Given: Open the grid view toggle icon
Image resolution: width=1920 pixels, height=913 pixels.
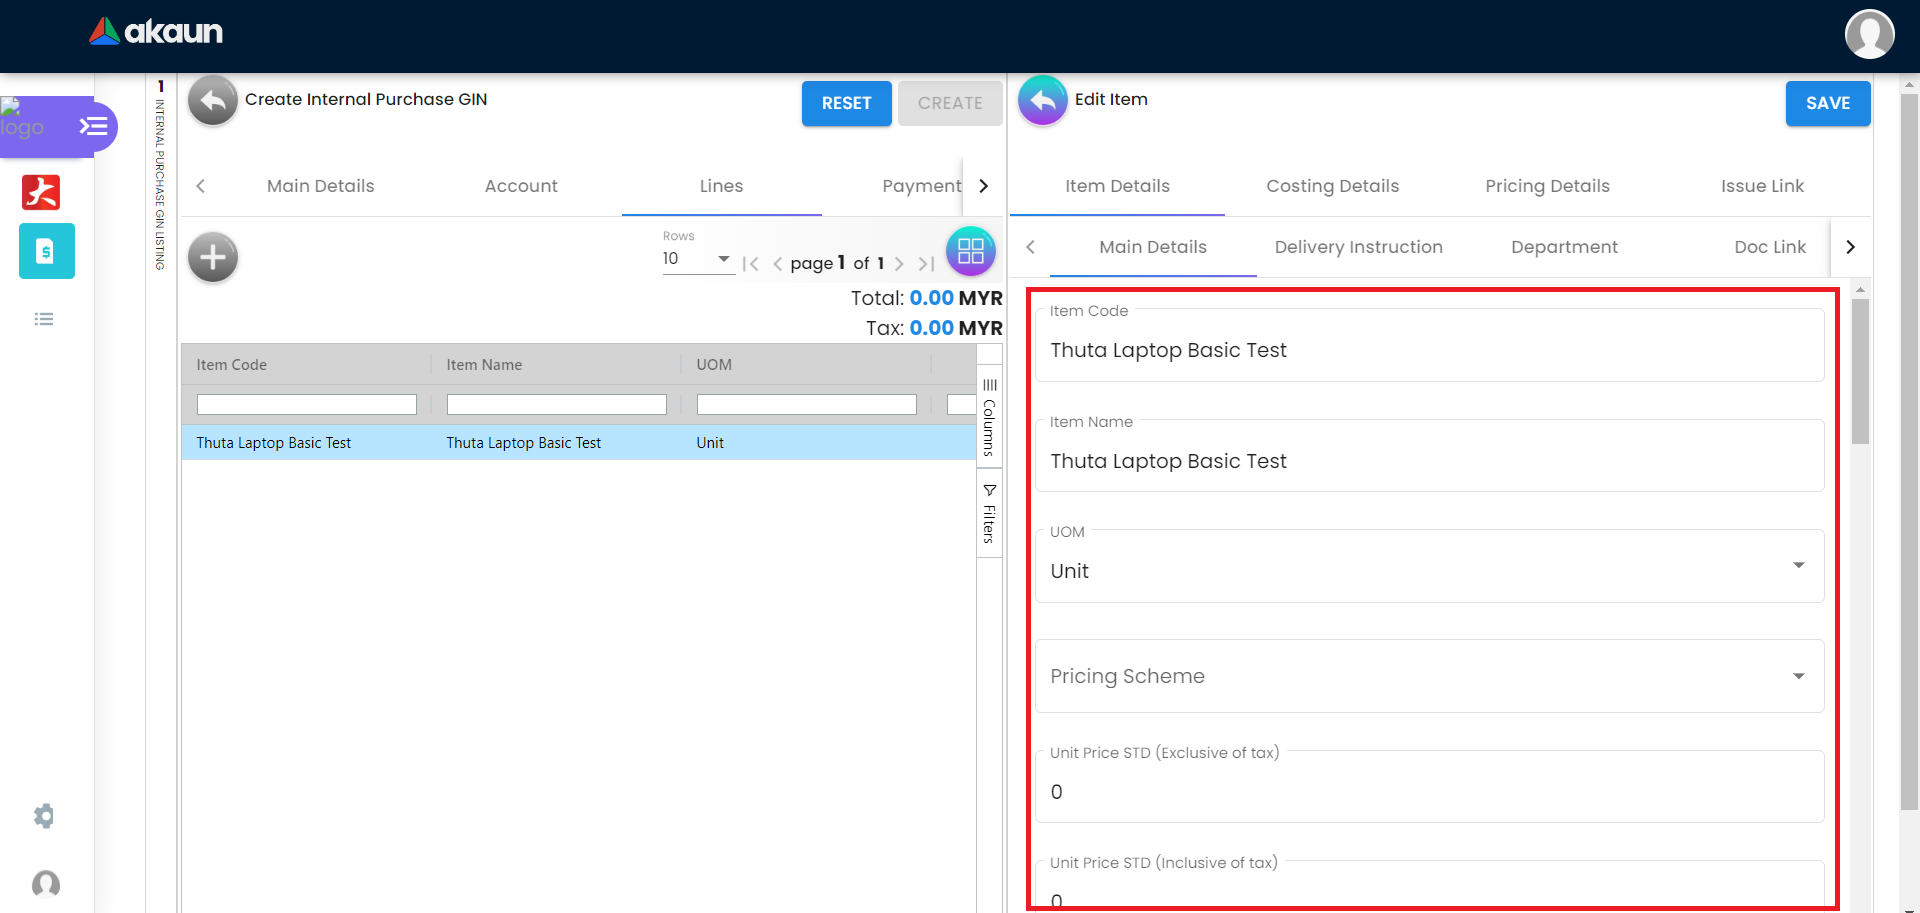Looking at the screenshot, I should pos(970,252).
